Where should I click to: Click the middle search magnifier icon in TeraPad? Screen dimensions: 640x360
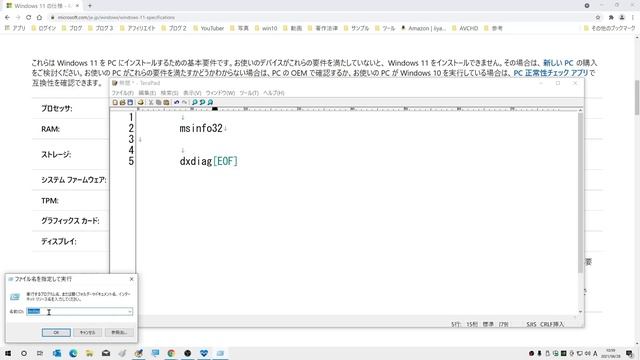click(x=202, y=102)
